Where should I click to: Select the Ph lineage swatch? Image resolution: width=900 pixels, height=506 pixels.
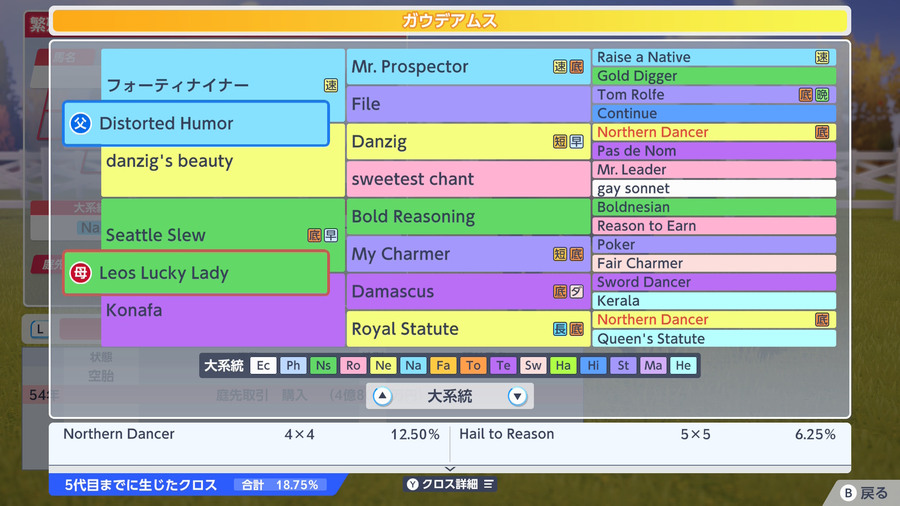pyautogui.click(x=293, y=365)
